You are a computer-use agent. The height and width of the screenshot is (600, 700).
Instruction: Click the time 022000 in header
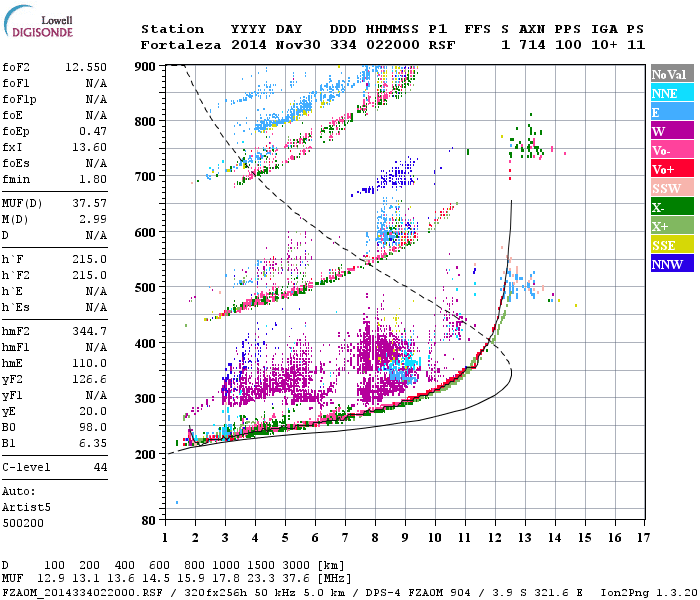[393, 45]
